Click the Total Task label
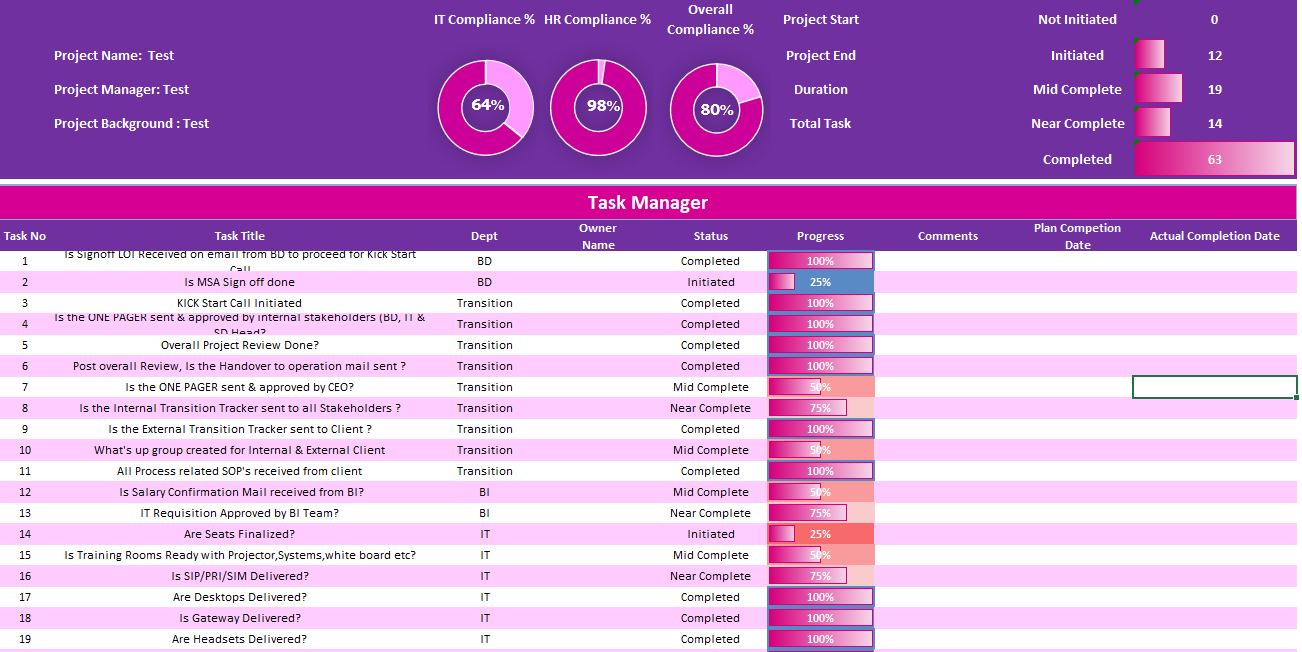Image resolution: width=1302 pixels, height=652 pixels. point(821,123)
